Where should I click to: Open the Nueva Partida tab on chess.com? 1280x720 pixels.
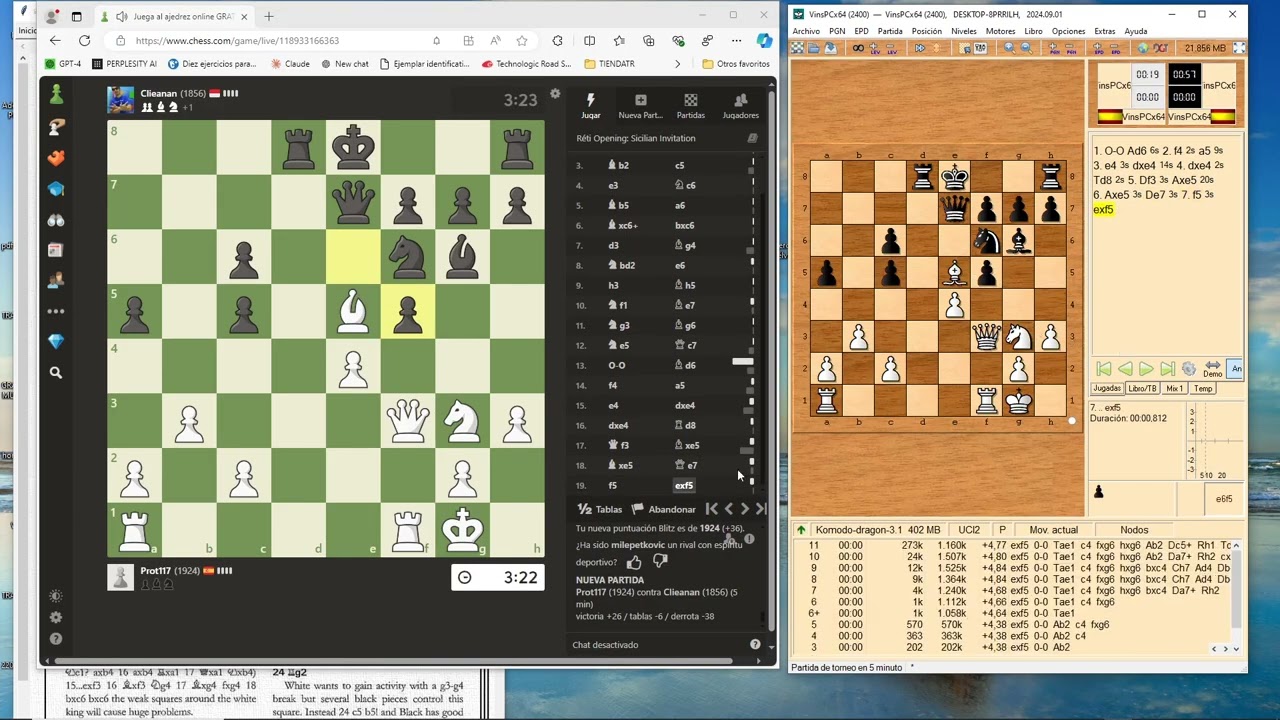point(641,106)
